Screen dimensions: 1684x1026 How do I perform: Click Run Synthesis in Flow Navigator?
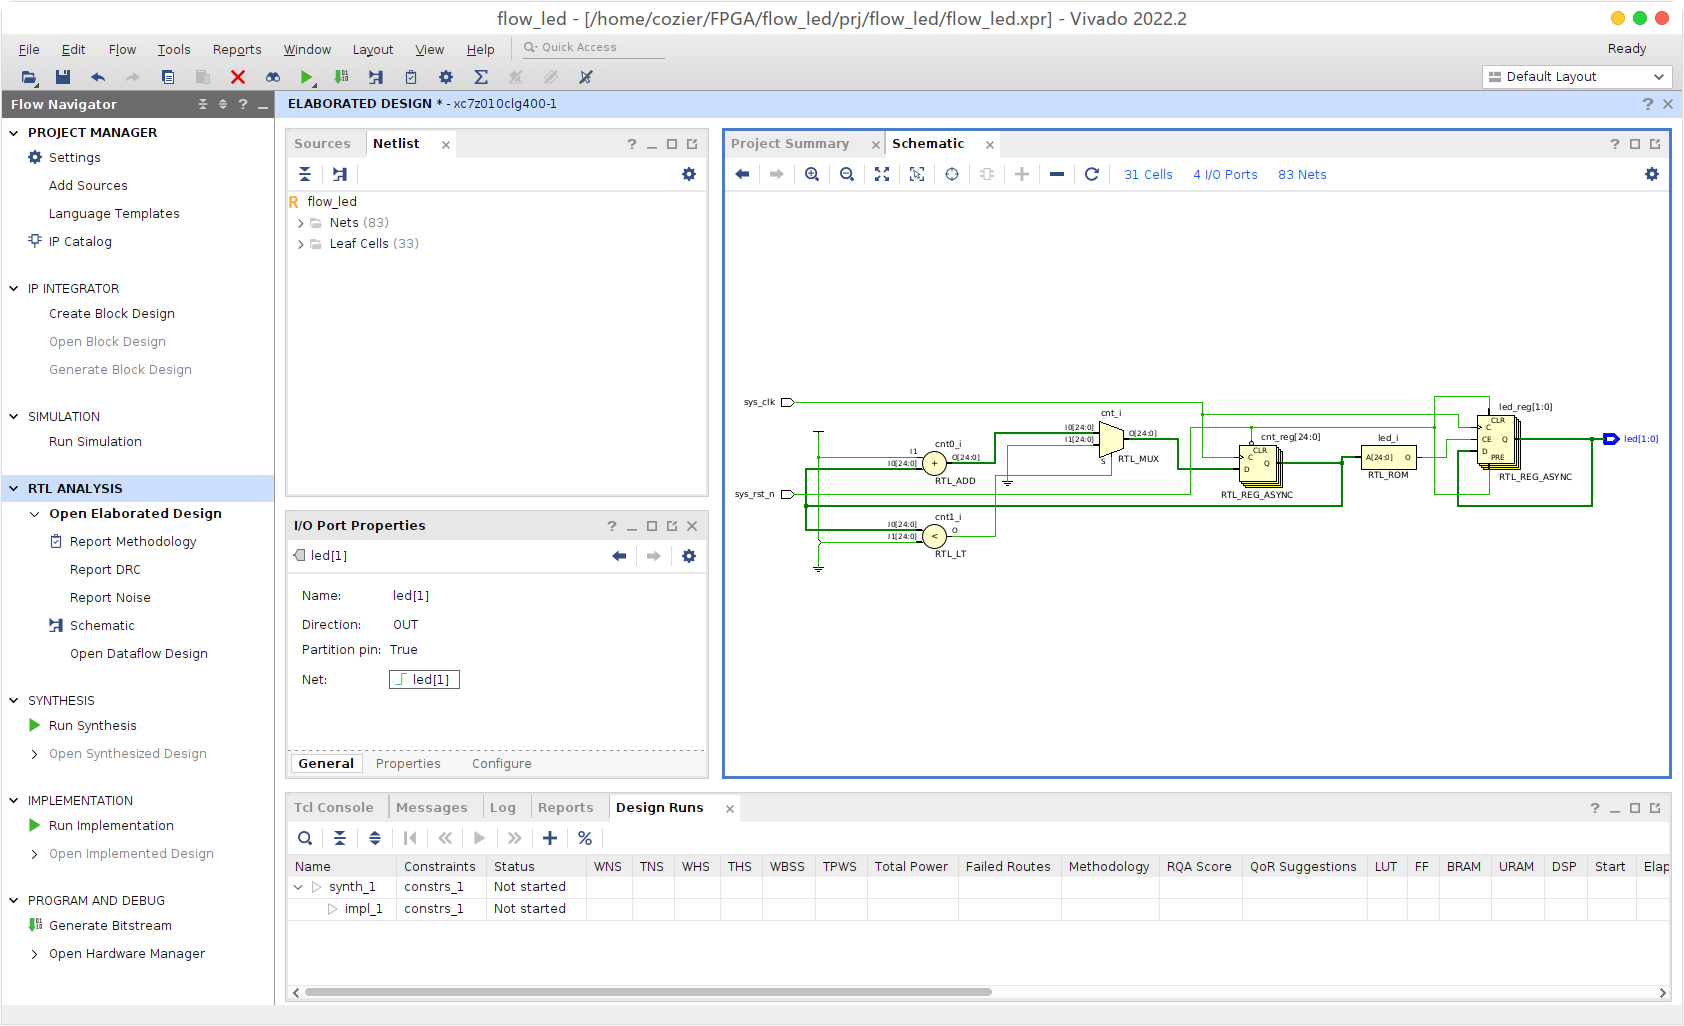pos(92,726)
